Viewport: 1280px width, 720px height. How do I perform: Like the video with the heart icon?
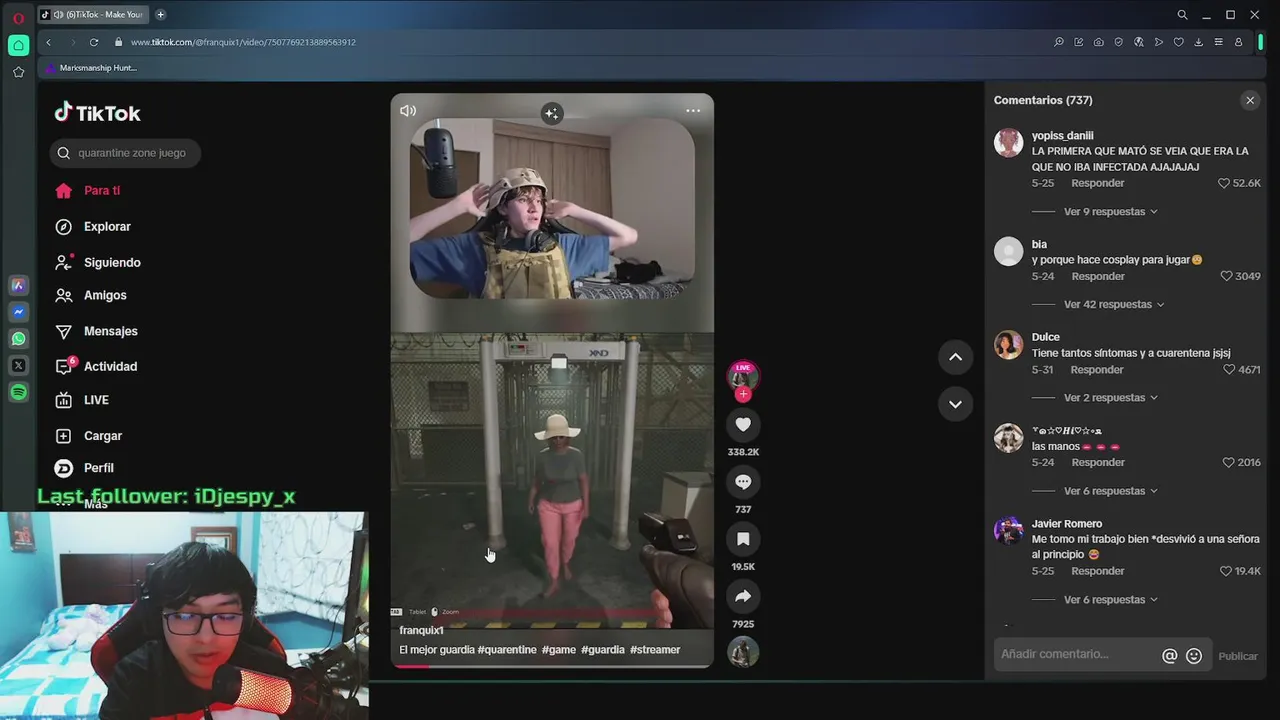(743, 425)
